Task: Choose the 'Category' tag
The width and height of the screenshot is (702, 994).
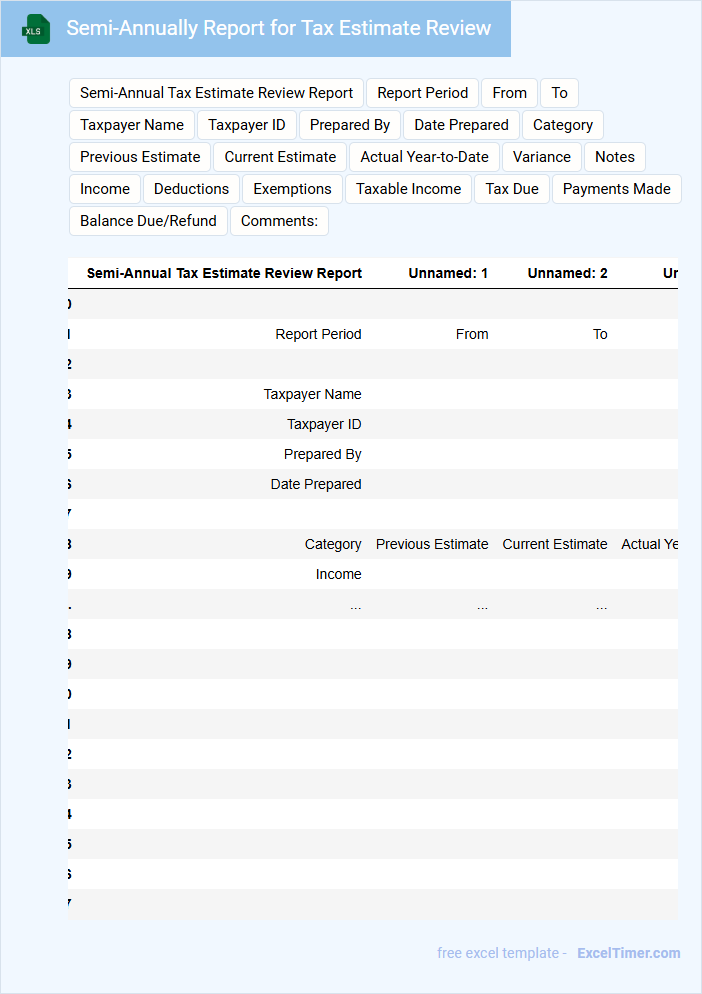Action: click(562, 125)
